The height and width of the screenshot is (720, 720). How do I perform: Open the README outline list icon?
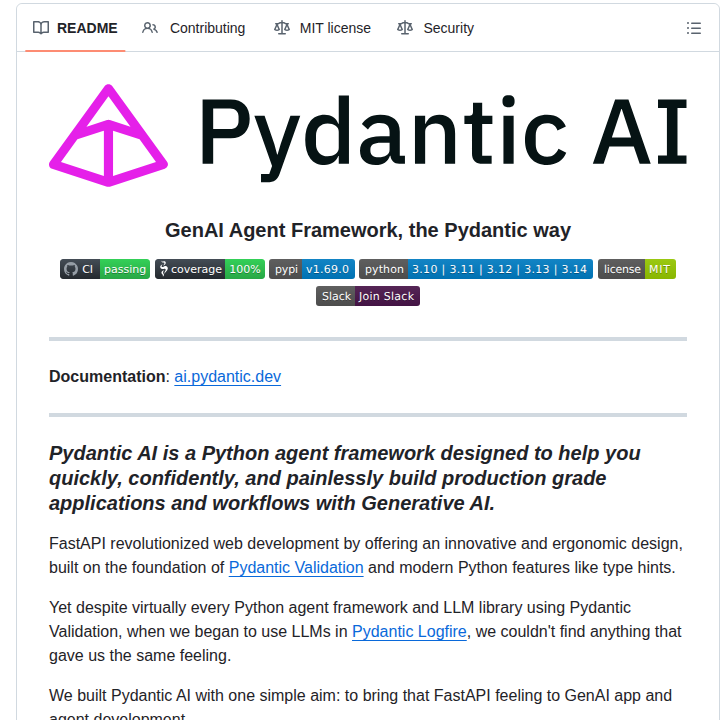[693, 28]
